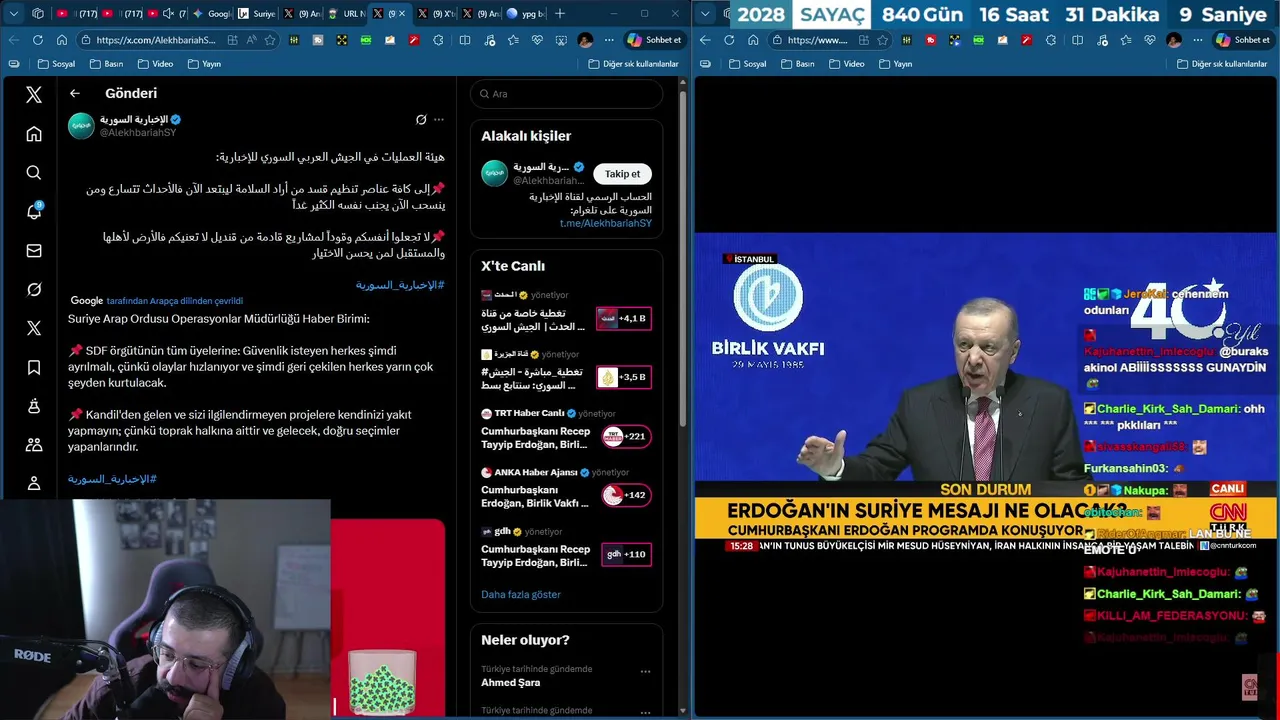Open Sohbet et Copilot in right browser
Viewport: 1280px width, 720px height.
[x=1242, y=40]
